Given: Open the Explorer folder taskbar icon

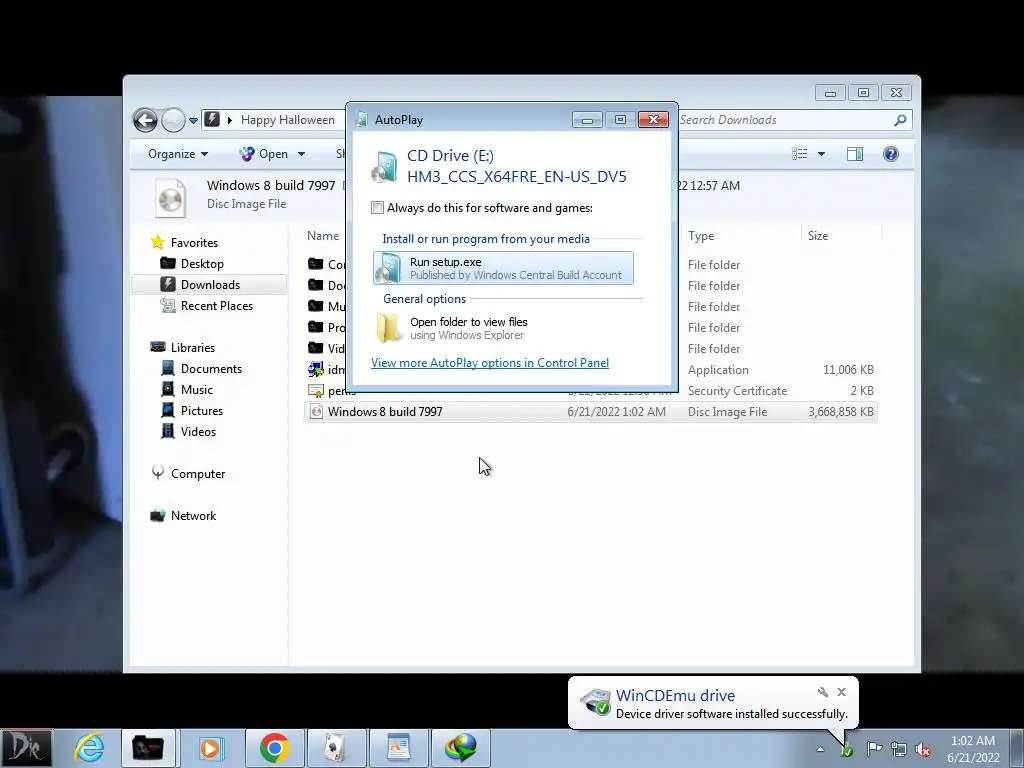Looking at the screenshot, I should click(148, 748).
